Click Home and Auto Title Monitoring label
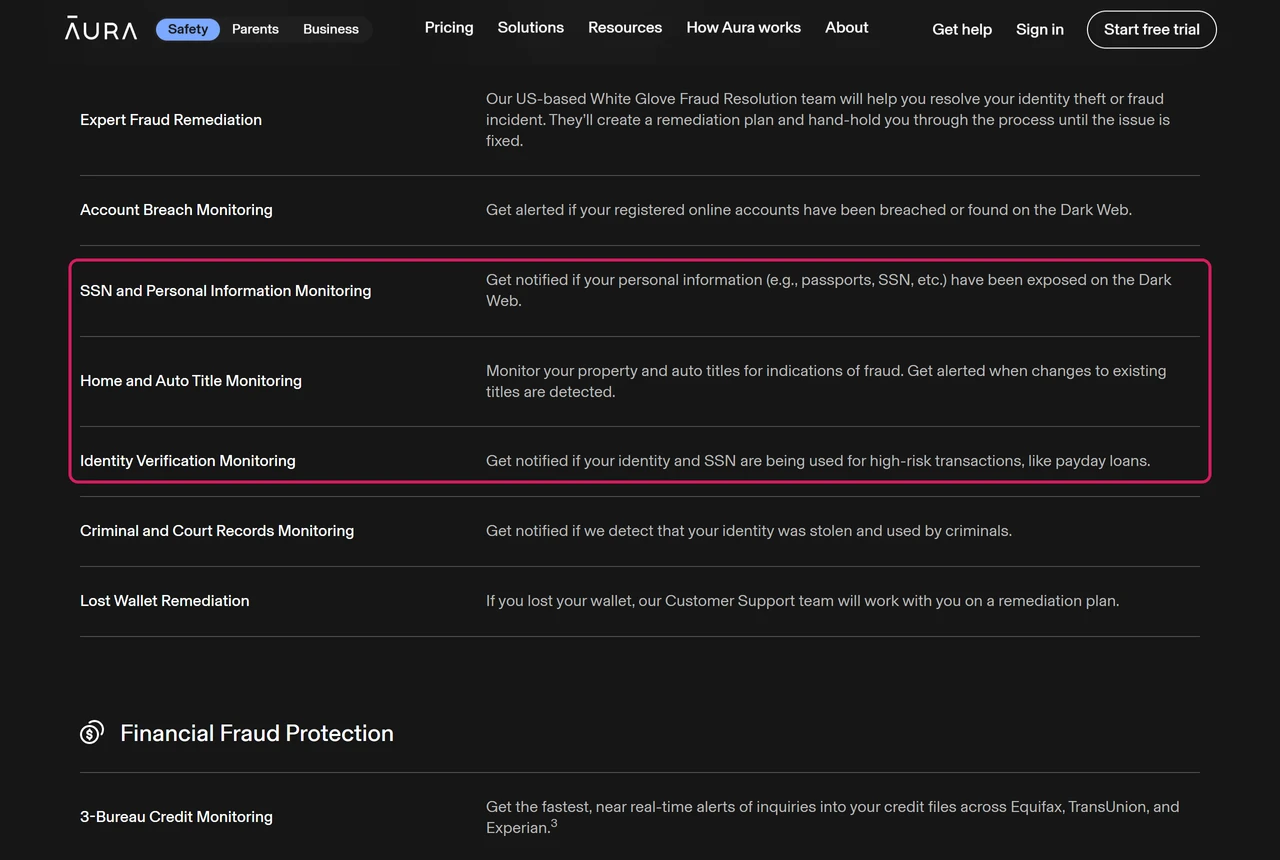Viewport: 1280px width, 860px height. click(191, 381)
